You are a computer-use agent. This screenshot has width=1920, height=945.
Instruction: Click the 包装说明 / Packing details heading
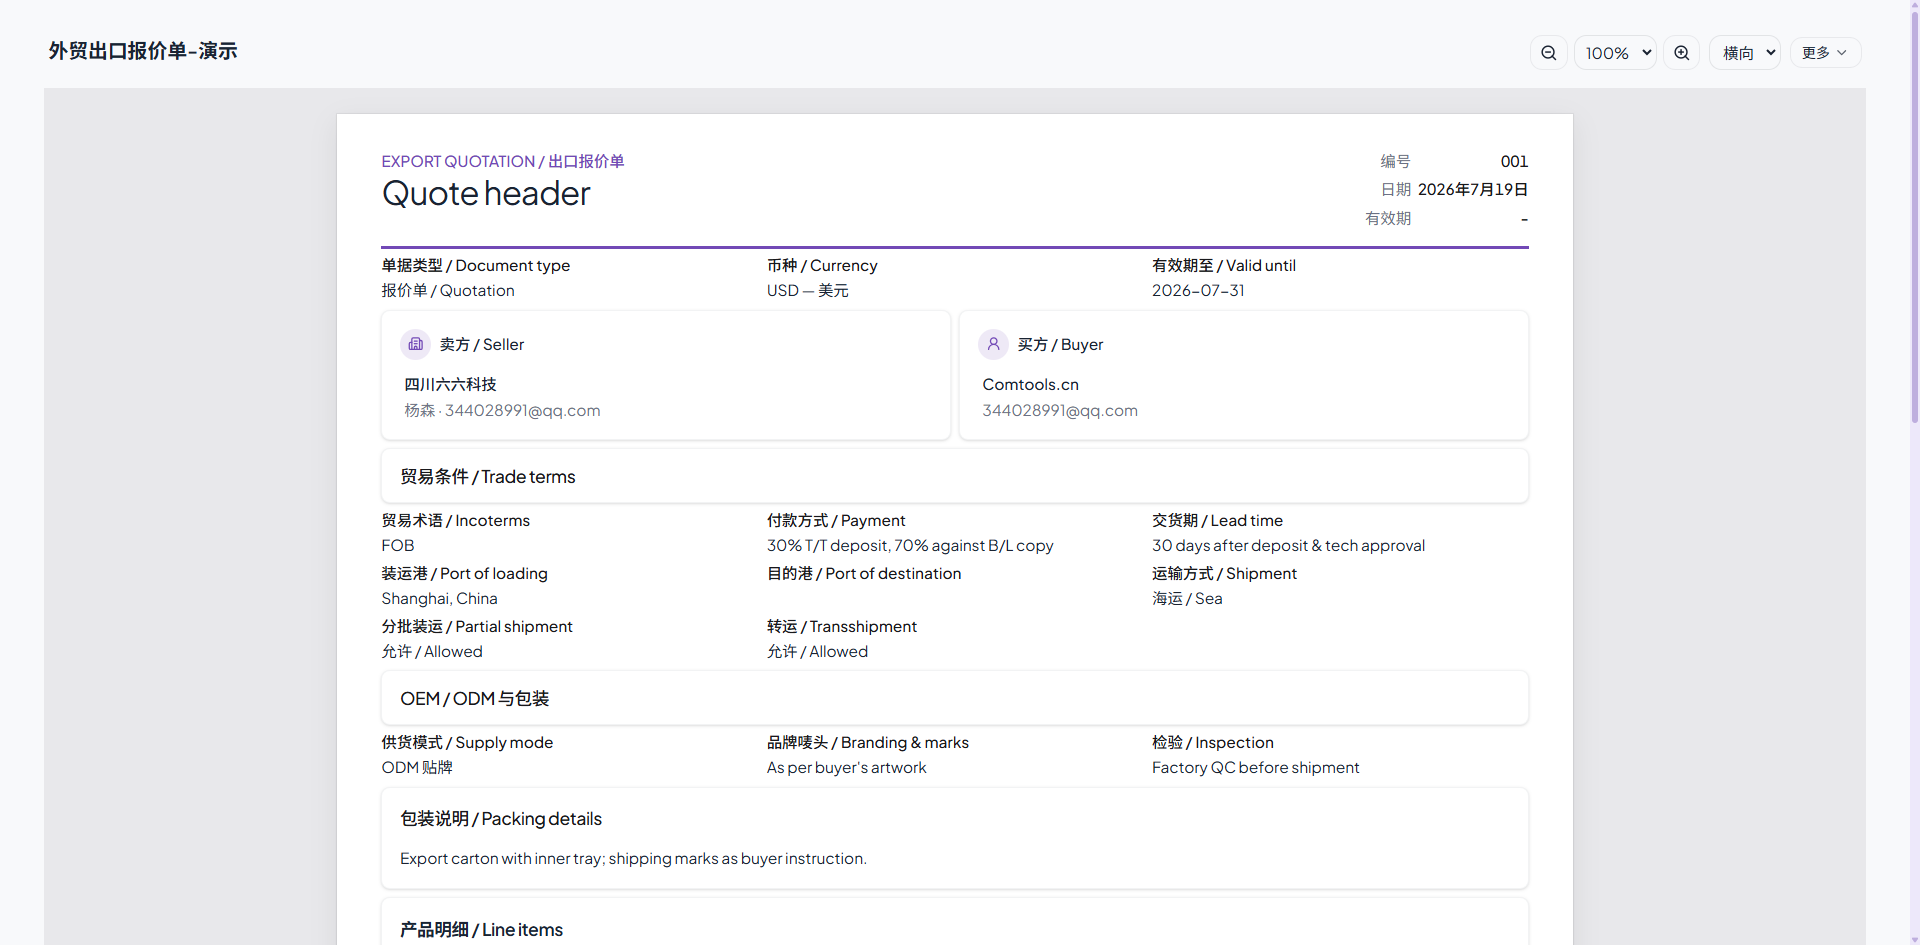pyautogui.click(x=501, y=818)
